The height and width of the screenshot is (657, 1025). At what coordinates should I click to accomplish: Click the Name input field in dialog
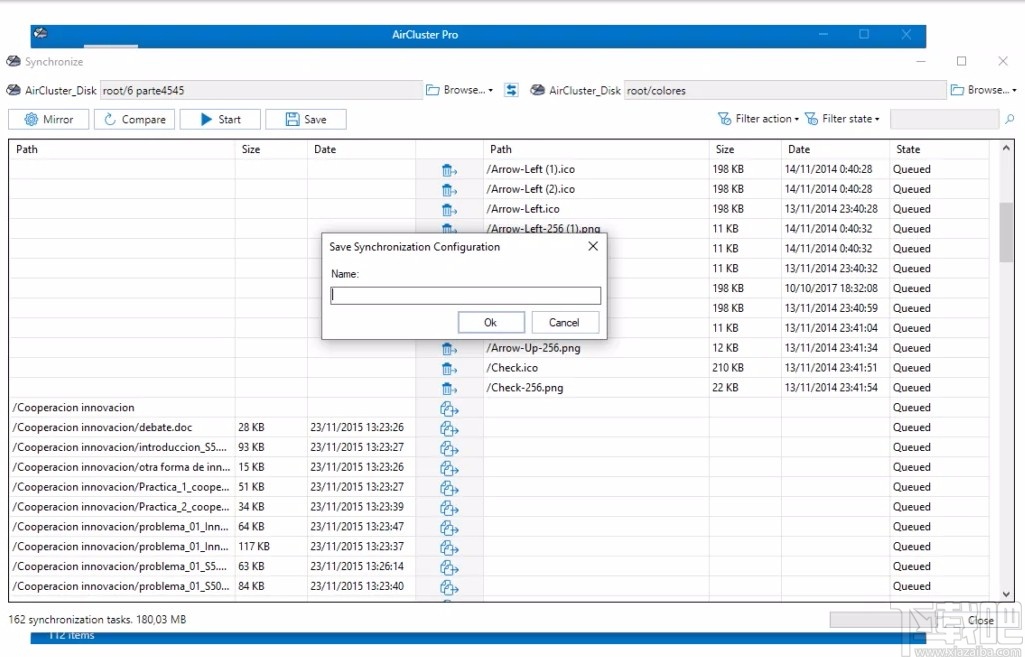[465, 295]
